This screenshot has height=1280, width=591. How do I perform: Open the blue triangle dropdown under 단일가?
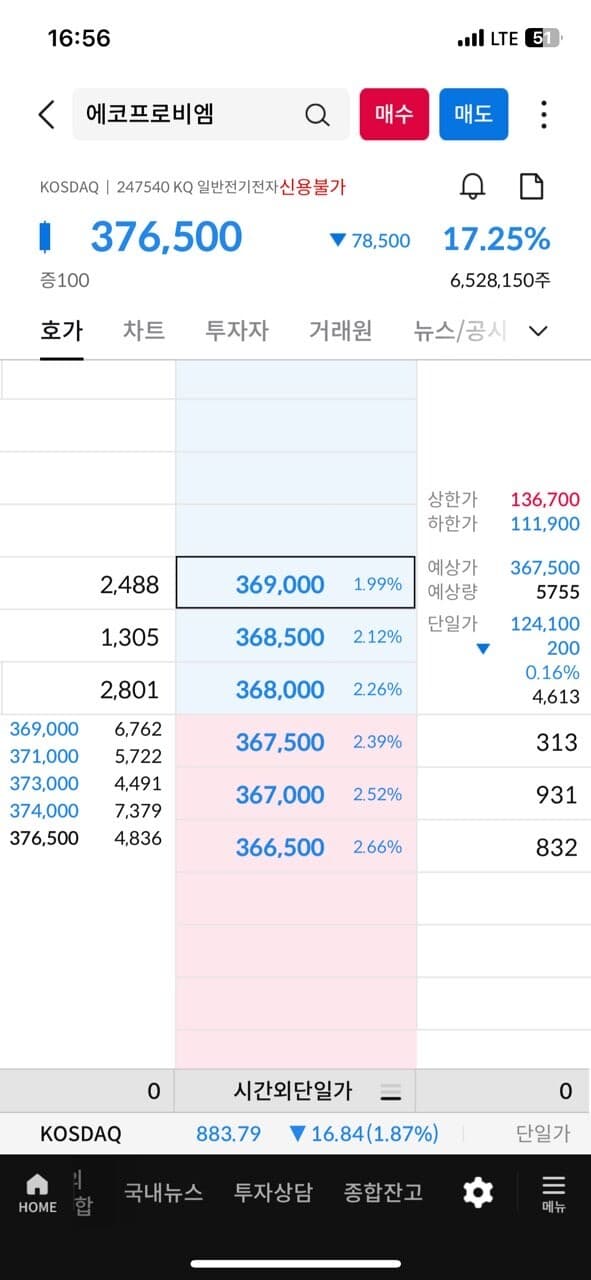point(484,649)
